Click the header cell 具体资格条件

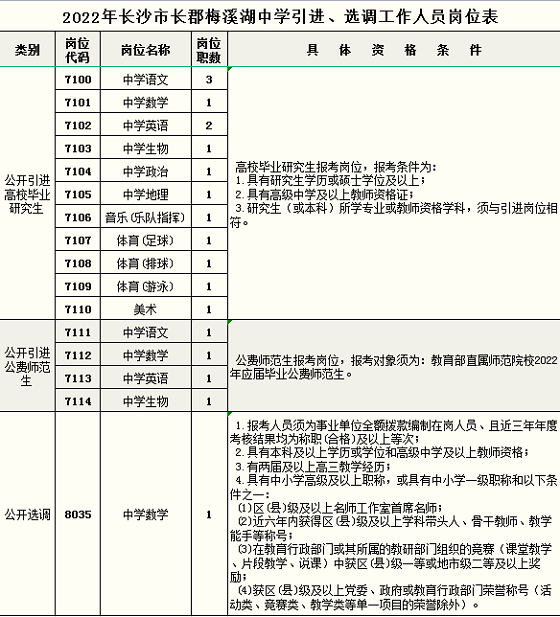[x=394, y=50]
